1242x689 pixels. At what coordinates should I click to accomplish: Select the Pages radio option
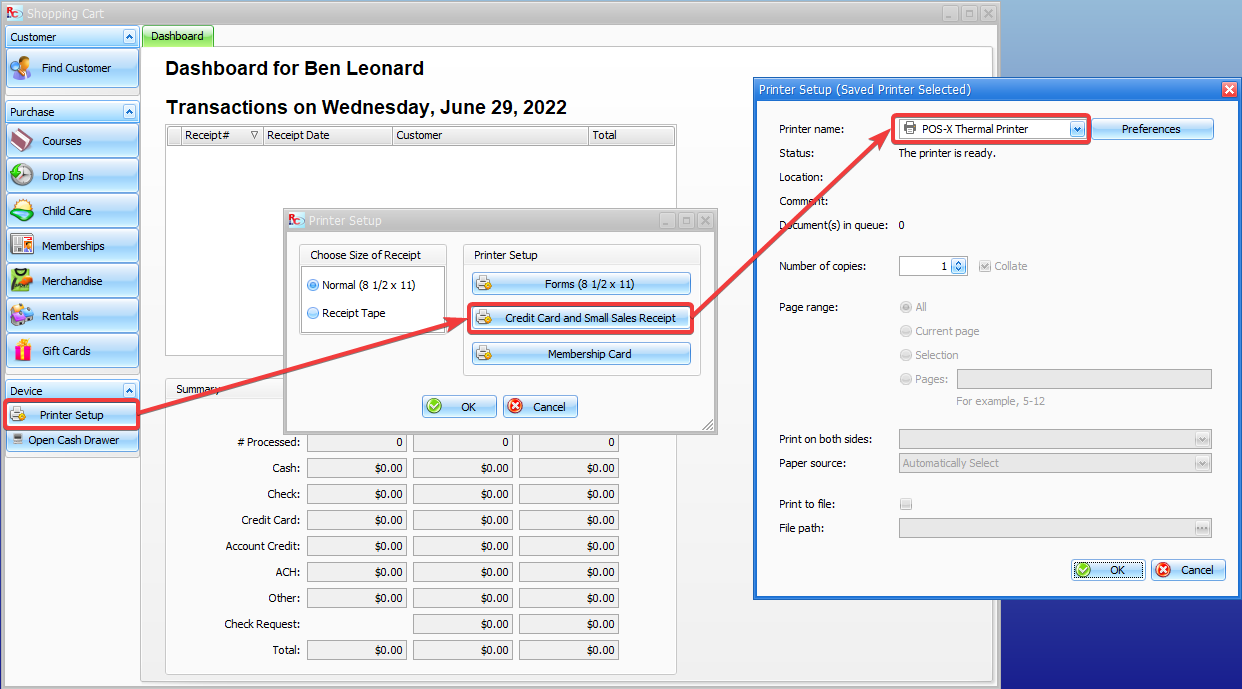[906, 379]
